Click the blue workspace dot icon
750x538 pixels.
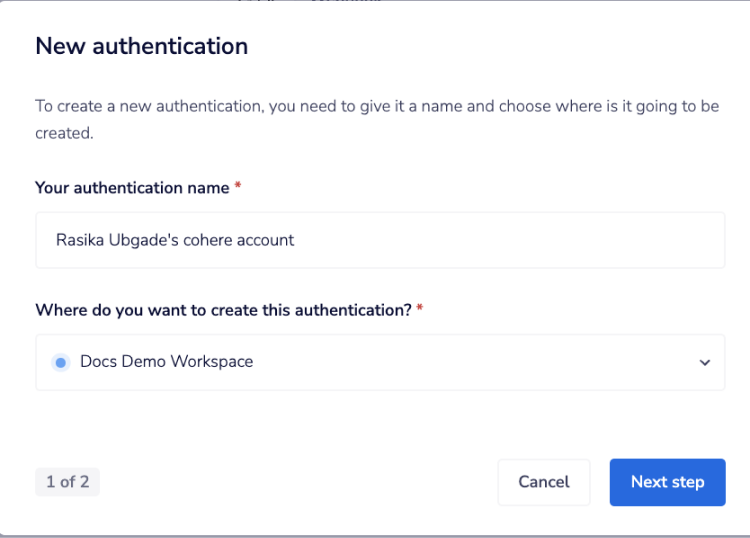click(60, 362)
